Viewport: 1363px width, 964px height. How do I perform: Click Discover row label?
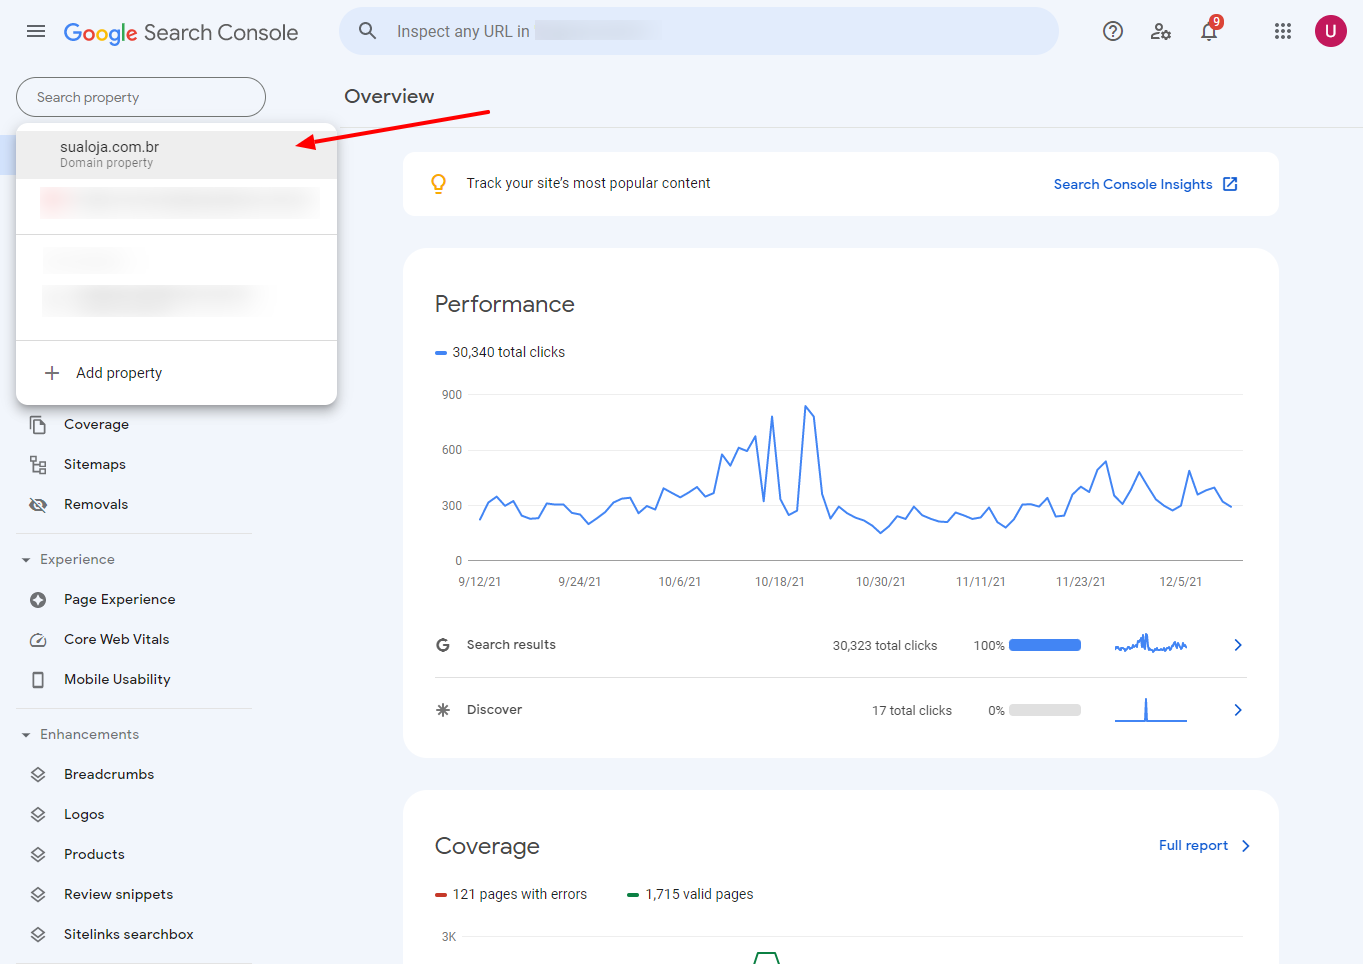(494, 710)
